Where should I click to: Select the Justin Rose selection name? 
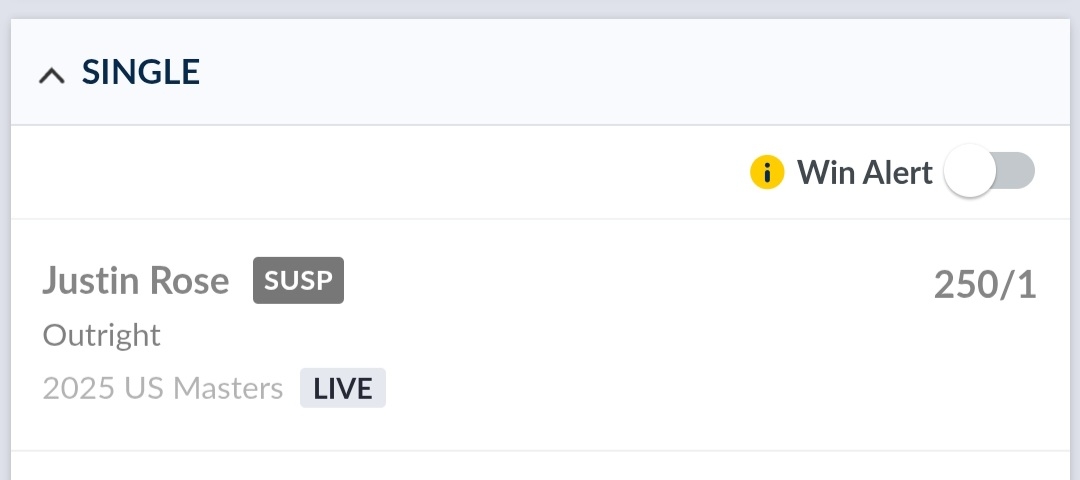pos(136,281)
